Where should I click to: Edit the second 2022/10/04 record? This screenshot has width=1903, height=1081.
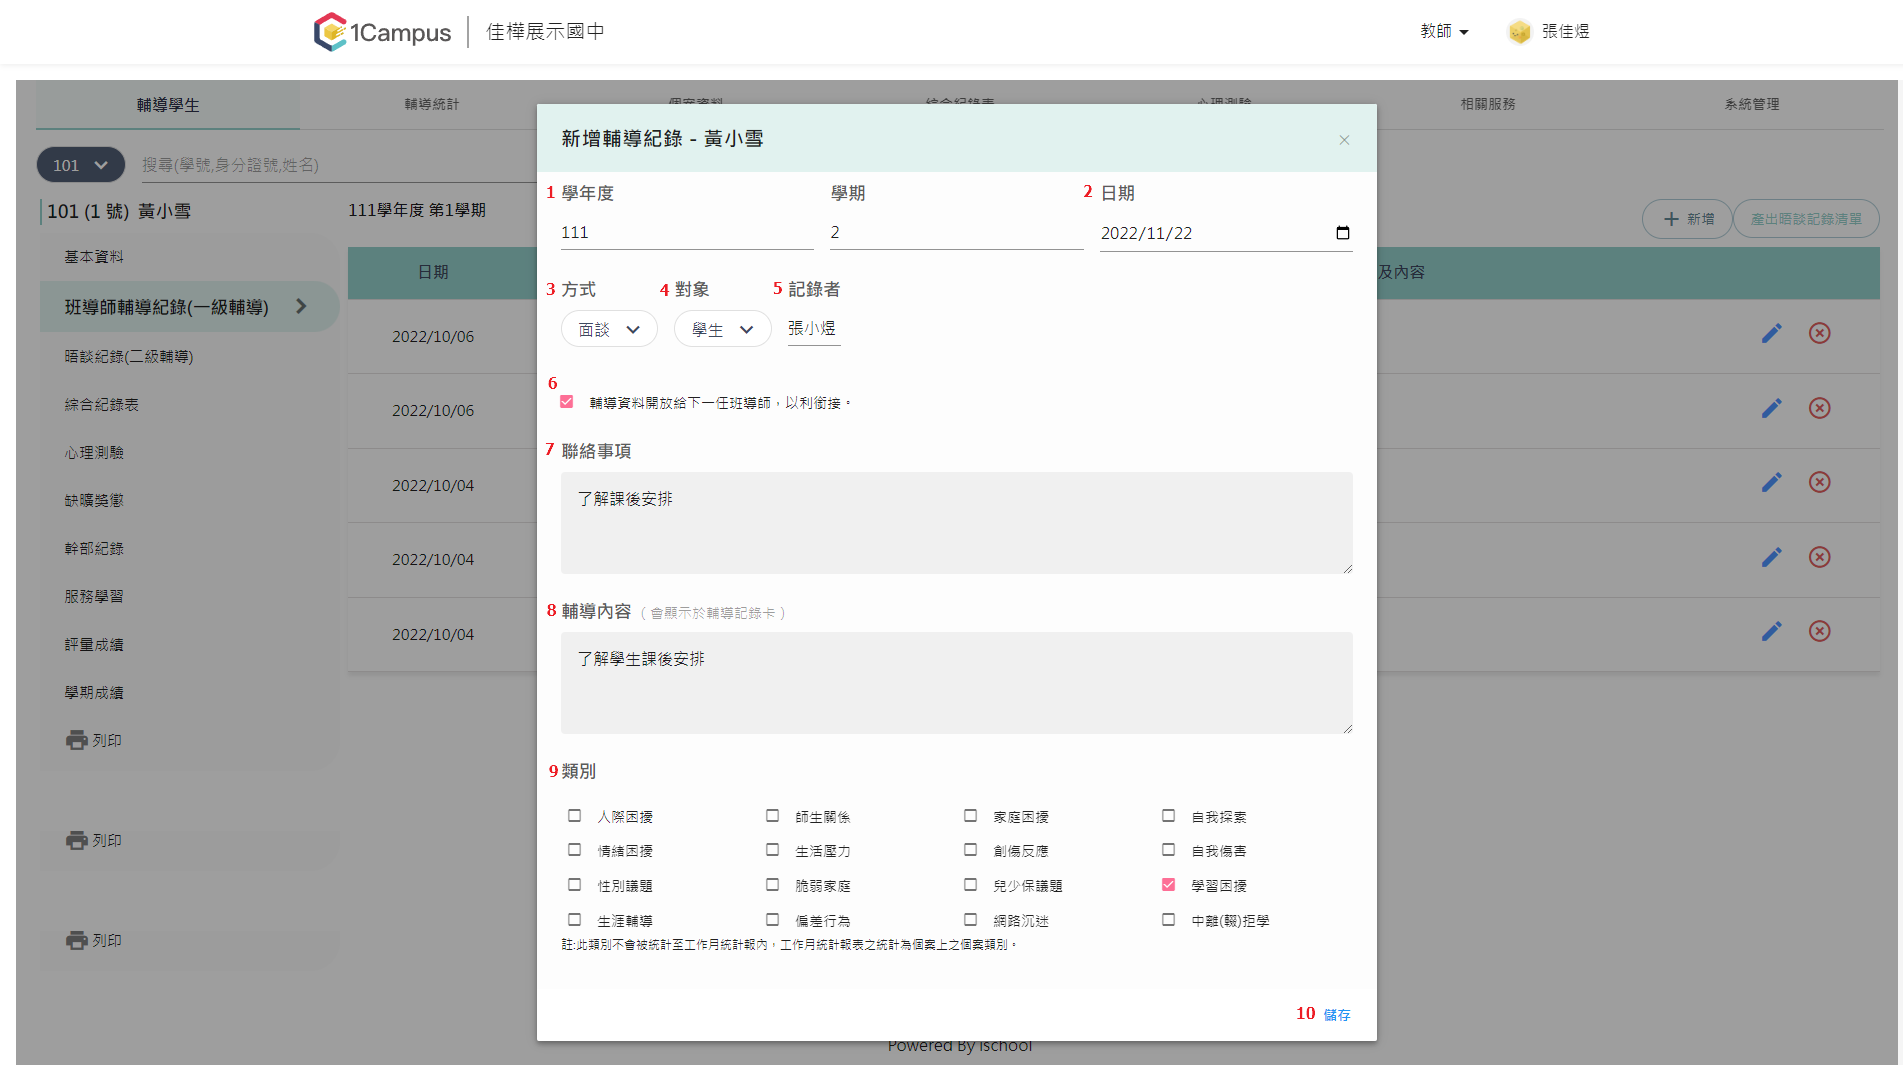1771,557
